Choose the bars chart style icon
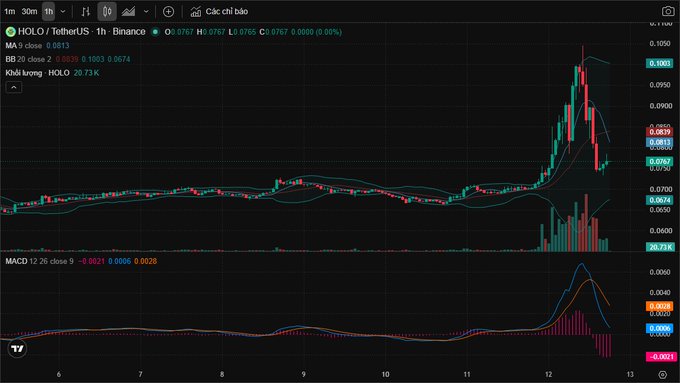The image size is (680, 383). pos(86,11)
